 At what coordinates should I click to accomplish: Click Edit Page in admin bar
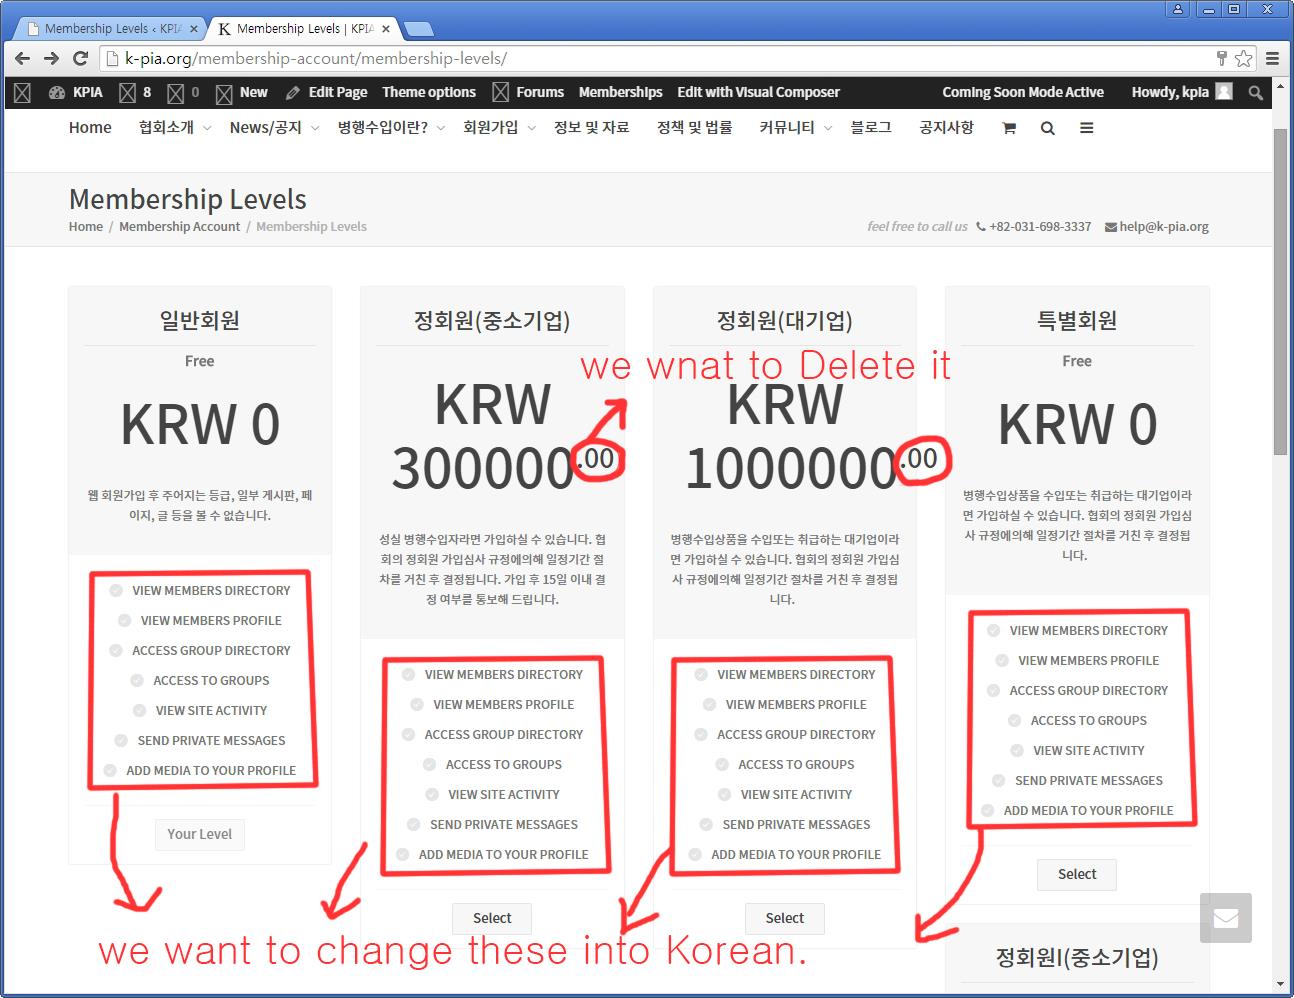327,92
